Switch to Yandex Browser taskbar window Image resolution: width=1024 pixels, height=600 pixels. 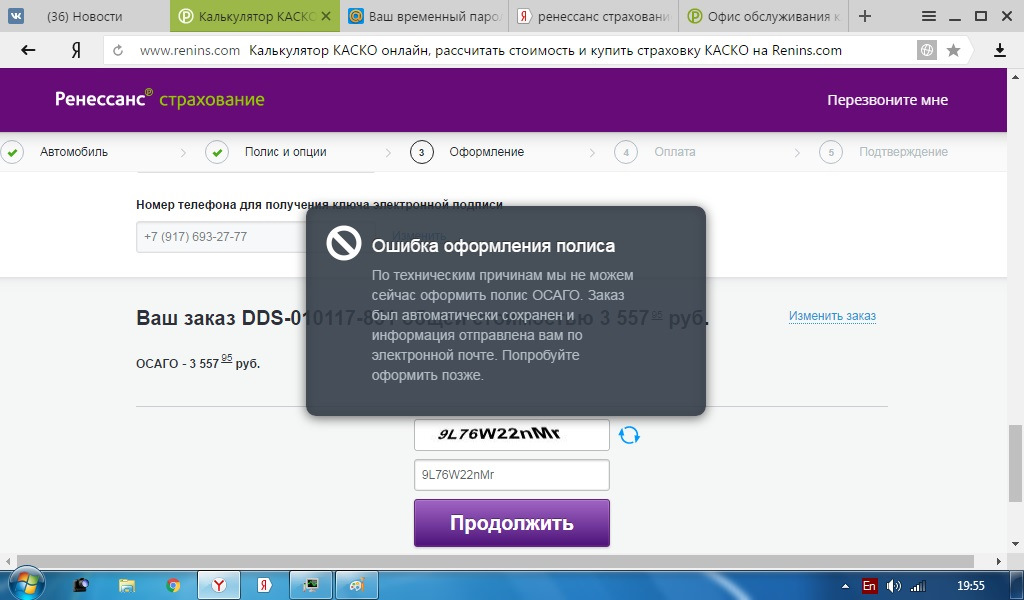click(219, 585)
